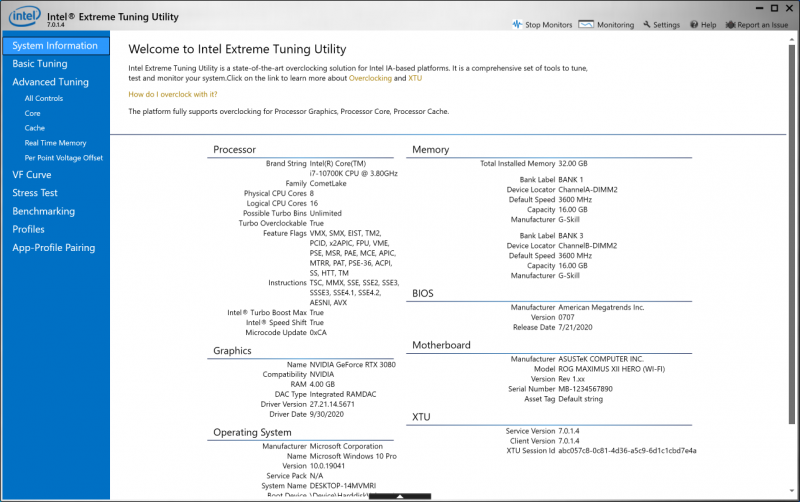Screen dimensions: 800x502
Task: Click the Stop Monitors waveform icon
Action: pos(517,24)
